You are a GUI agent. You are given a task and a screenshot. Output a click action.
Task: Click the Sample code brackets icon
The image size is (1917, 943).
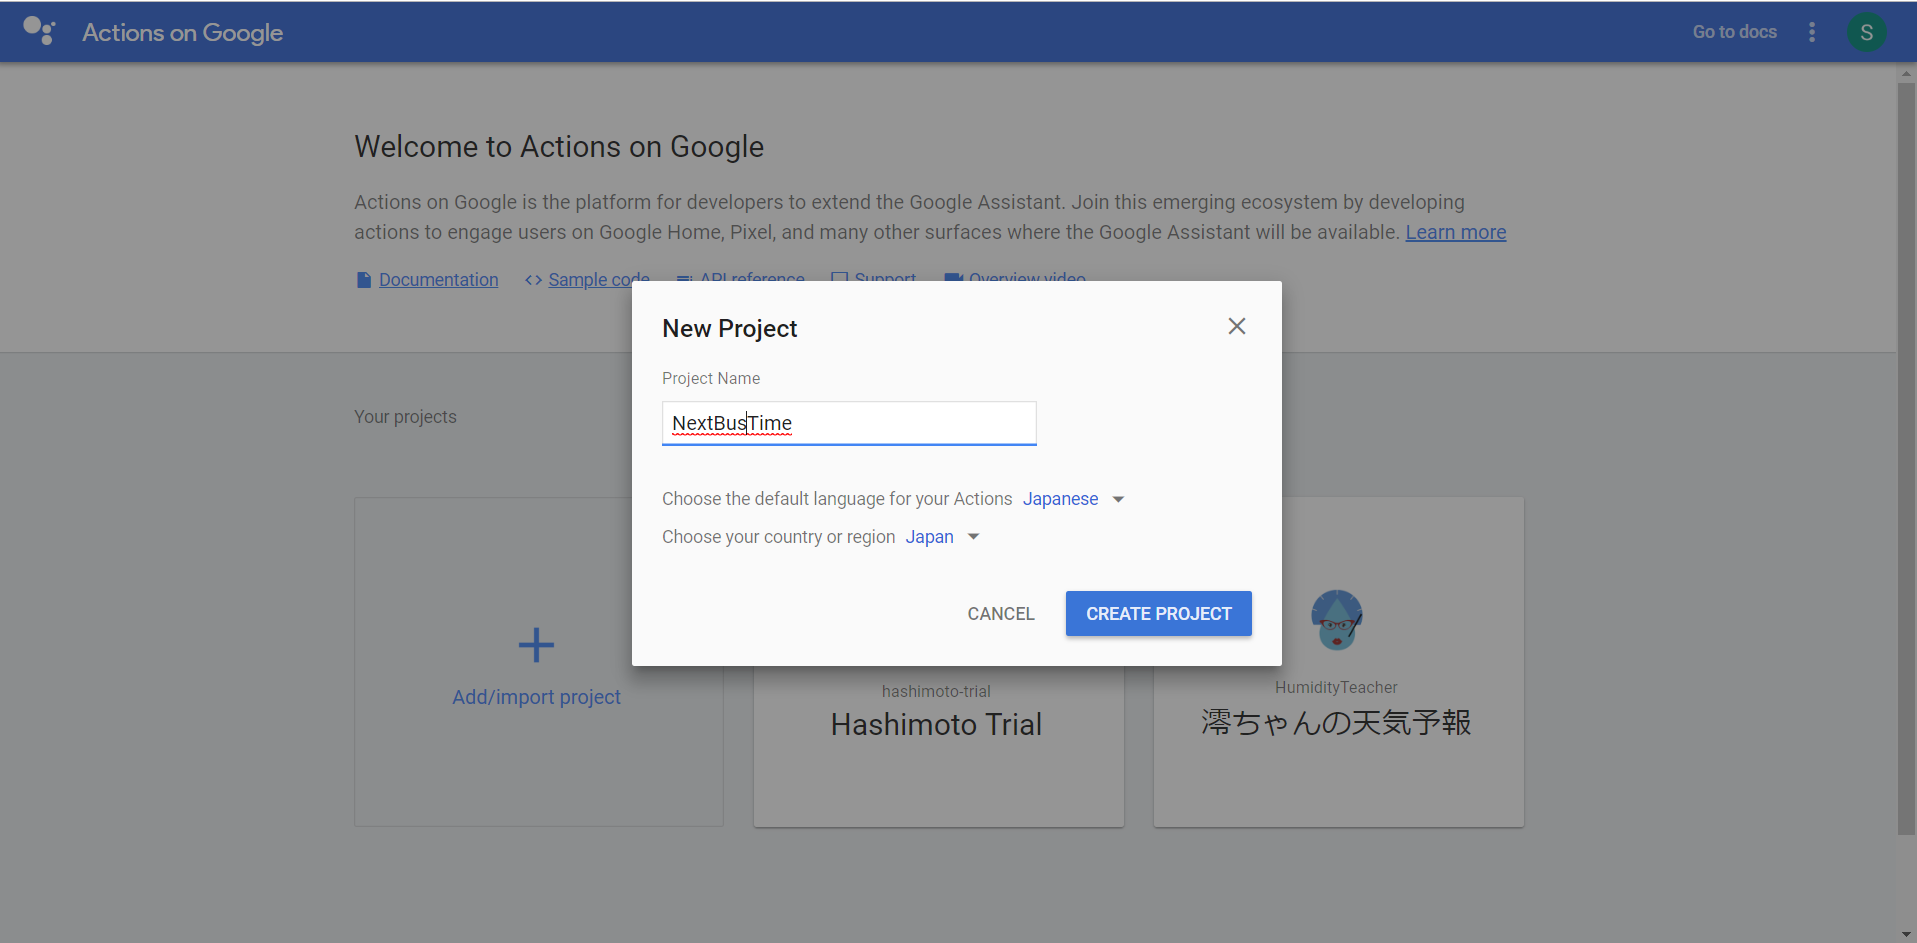[x=533, y=280]
